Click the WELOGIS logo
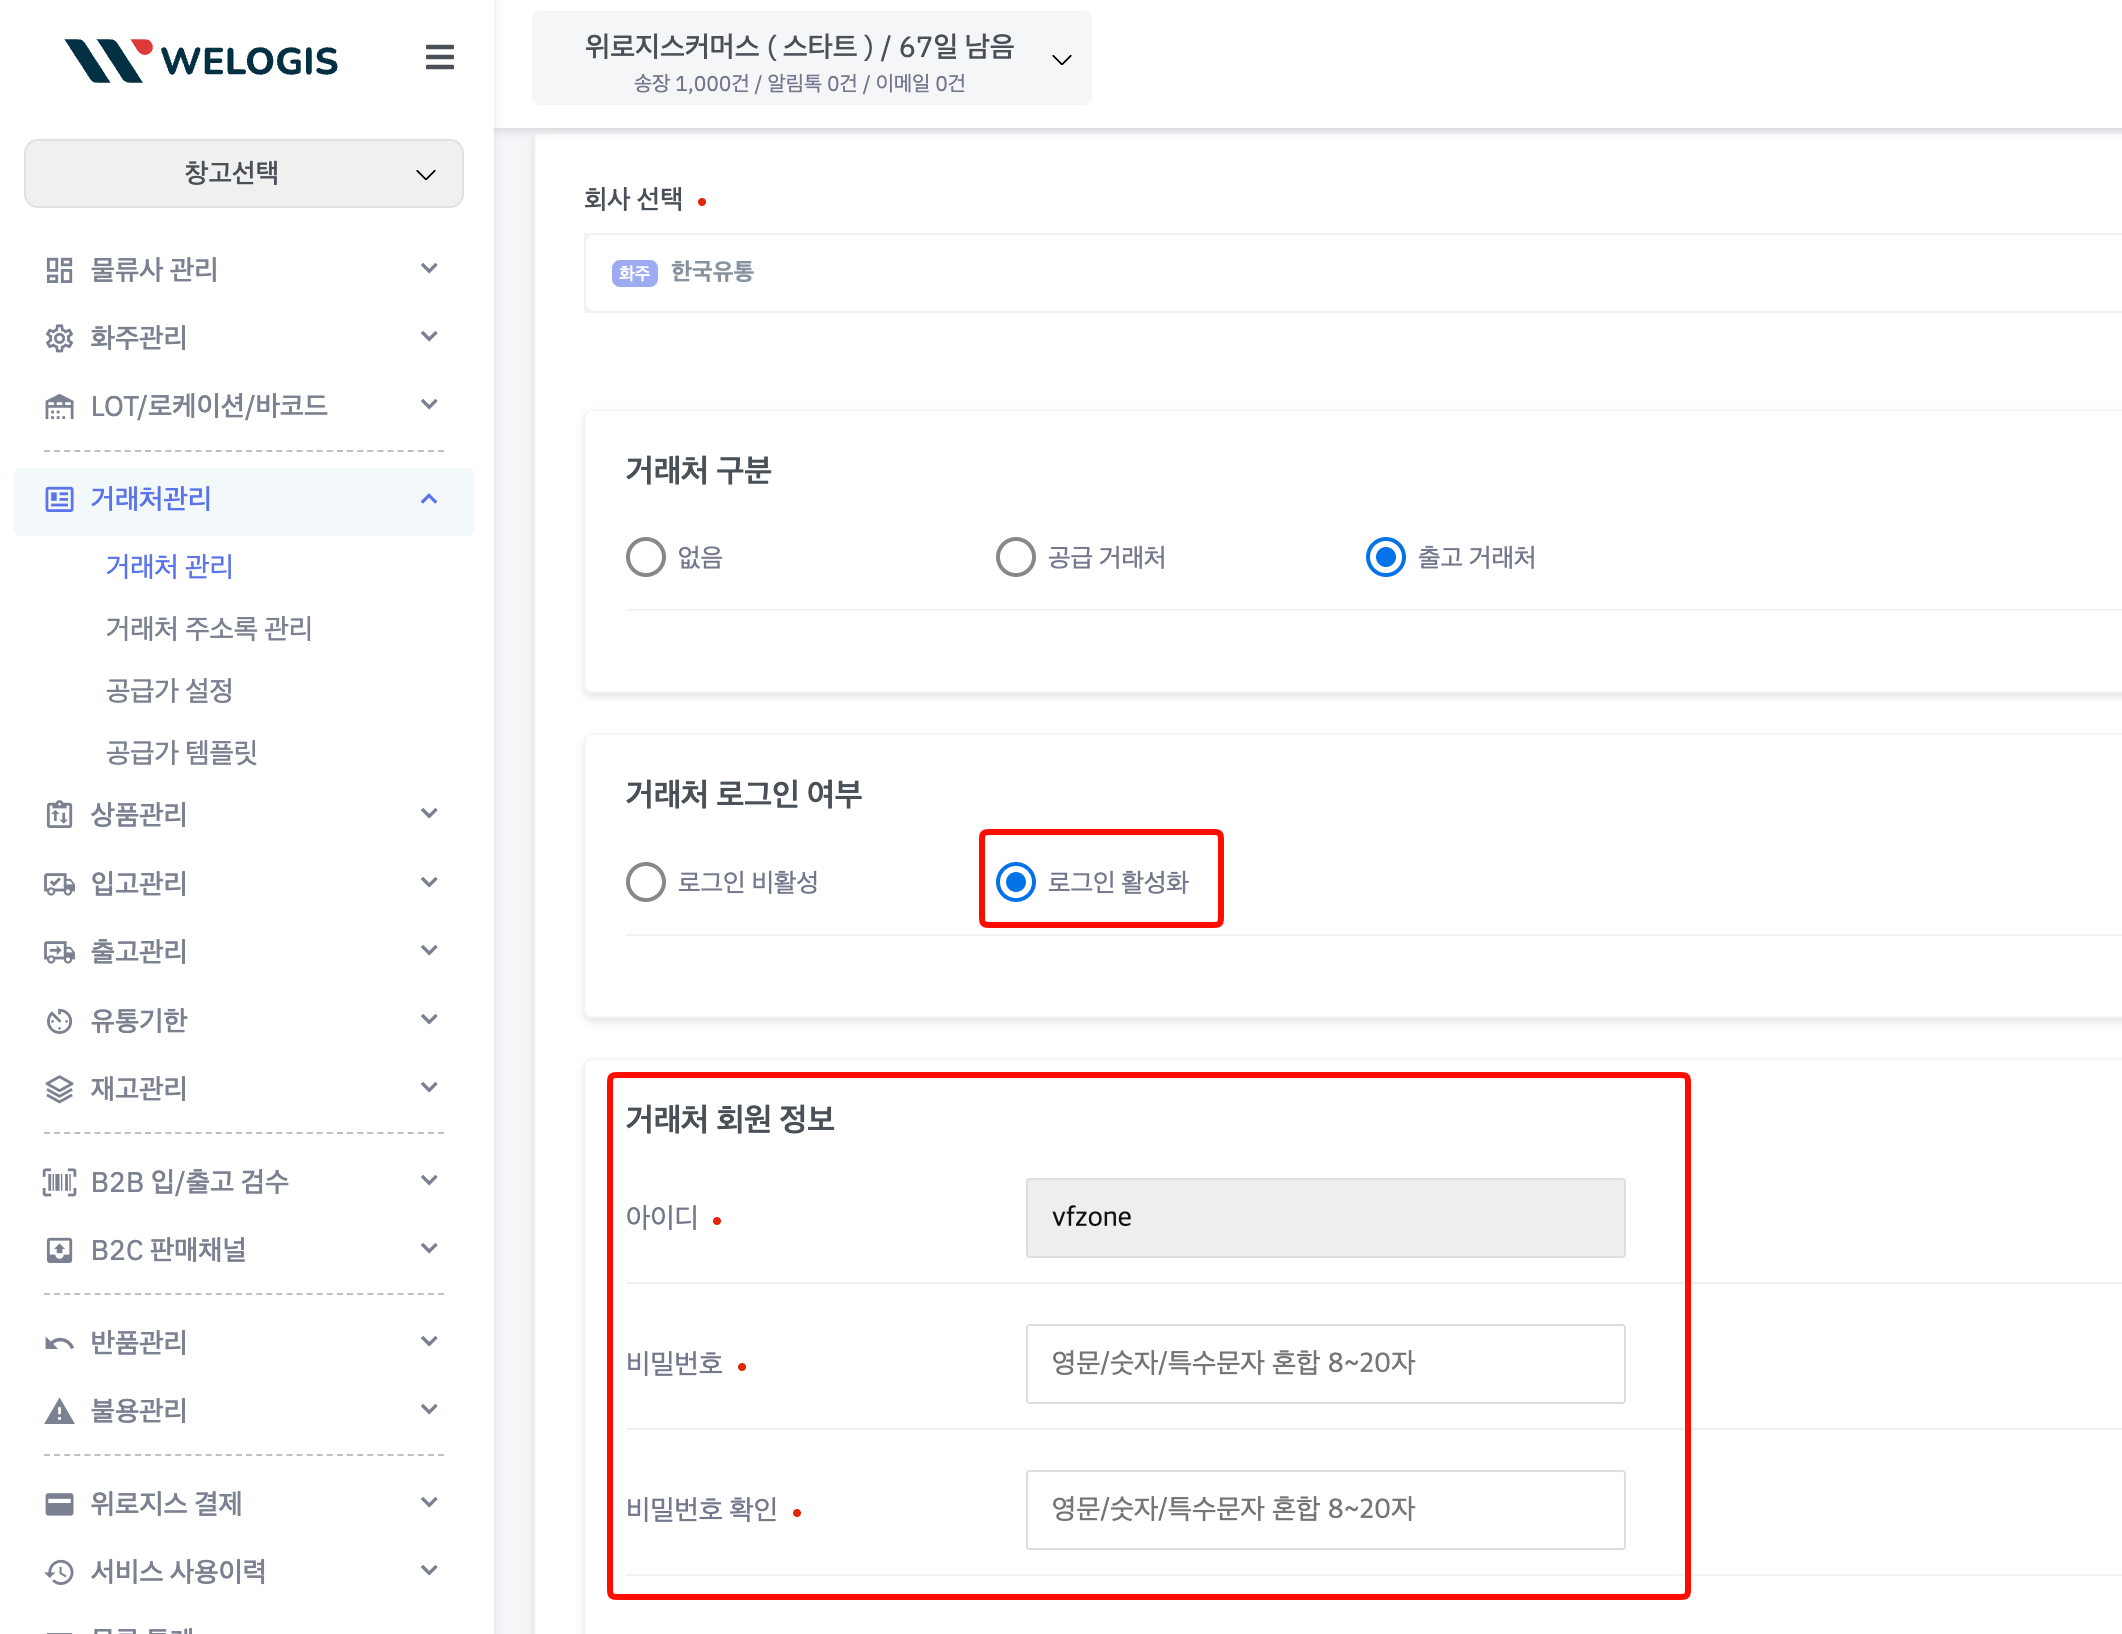Screen dimensions: 2122x1634 point(202,60)
